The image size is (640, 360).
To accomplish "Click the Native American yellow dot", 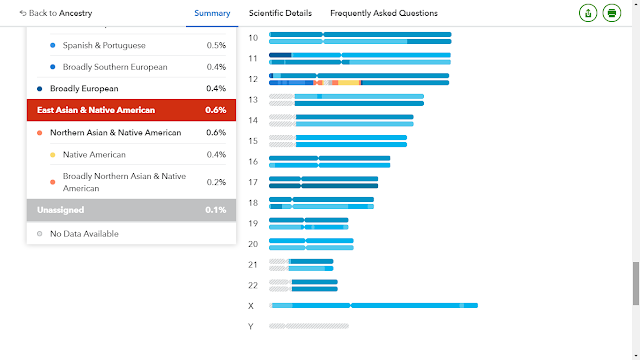I will [53, 155].
